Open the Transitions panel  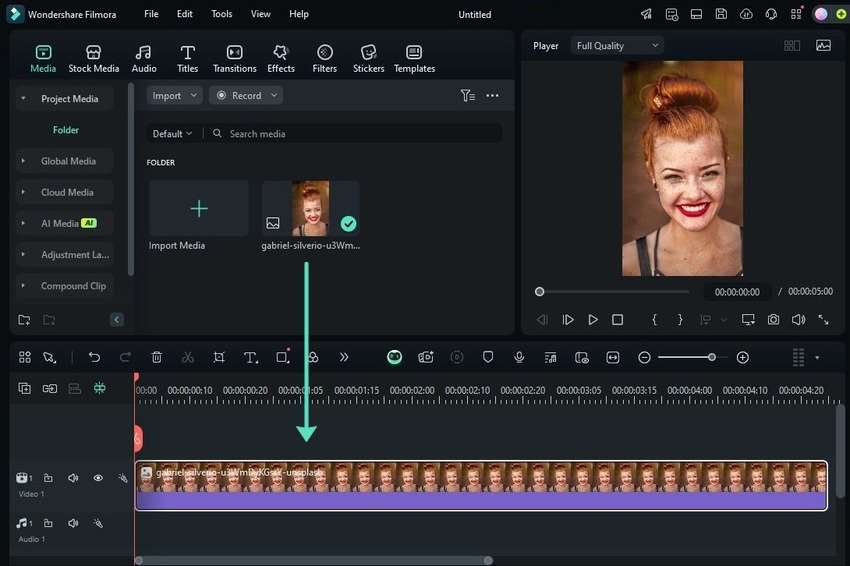[234, 58]
